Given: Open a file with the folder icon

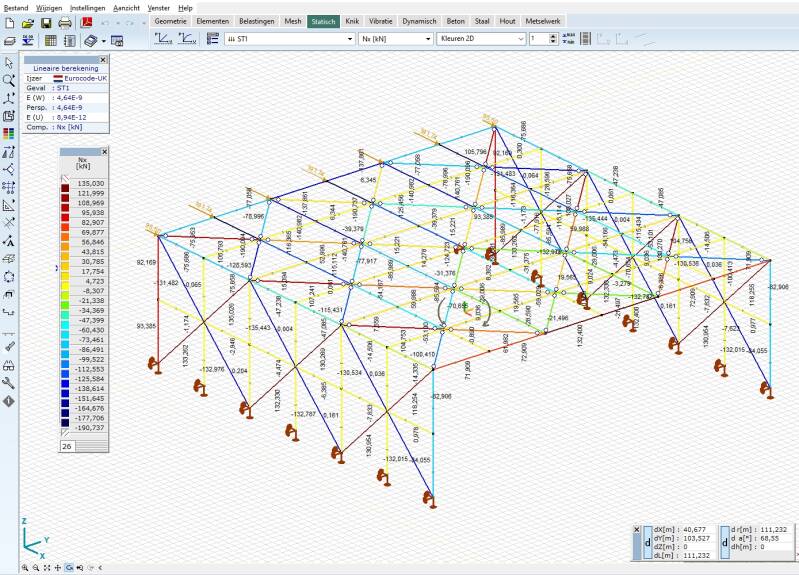Looking at the screenshot, I should (28, 23).
